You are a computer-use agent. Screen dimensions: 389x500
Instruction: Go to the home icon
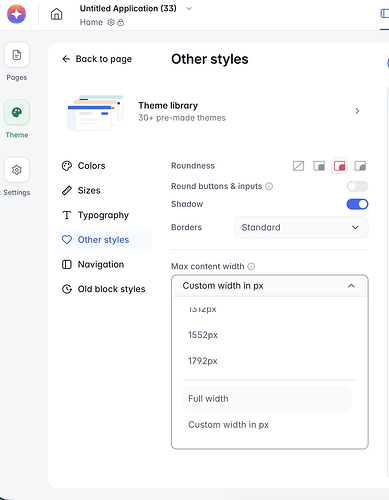click(56, 14)
